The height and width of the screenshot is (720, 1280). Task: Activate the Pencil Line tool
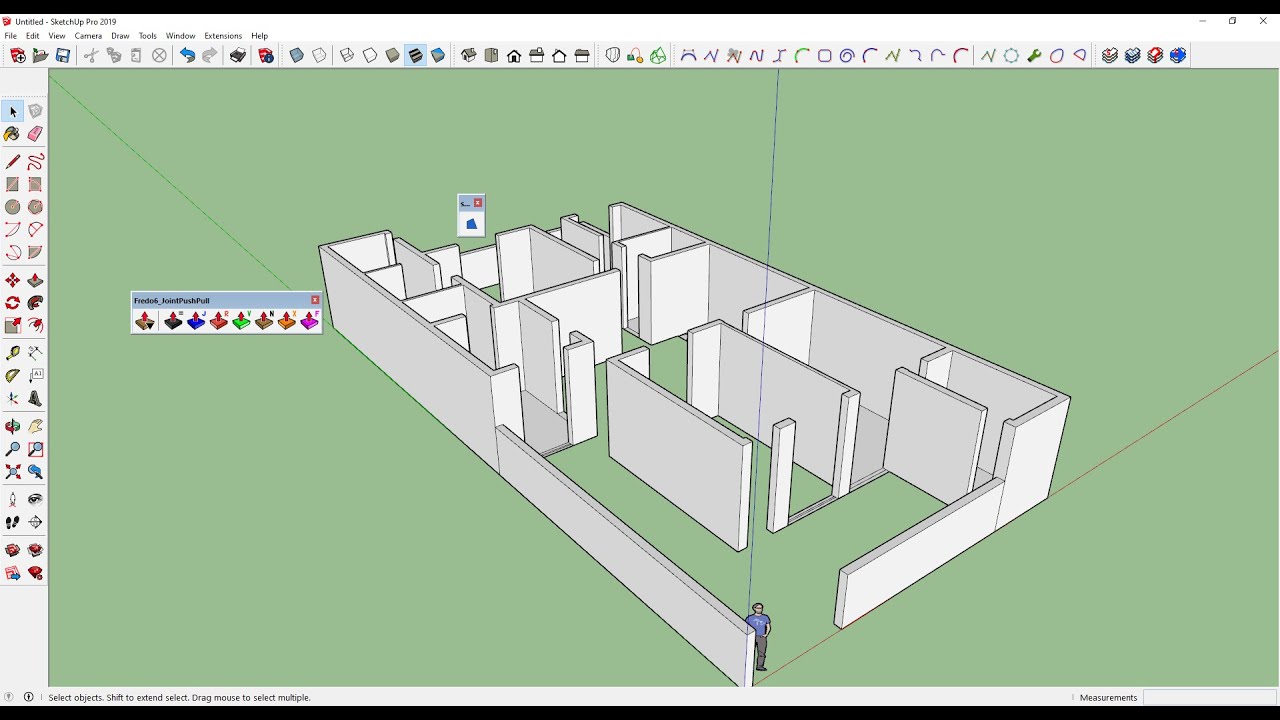tap(12, 162)
